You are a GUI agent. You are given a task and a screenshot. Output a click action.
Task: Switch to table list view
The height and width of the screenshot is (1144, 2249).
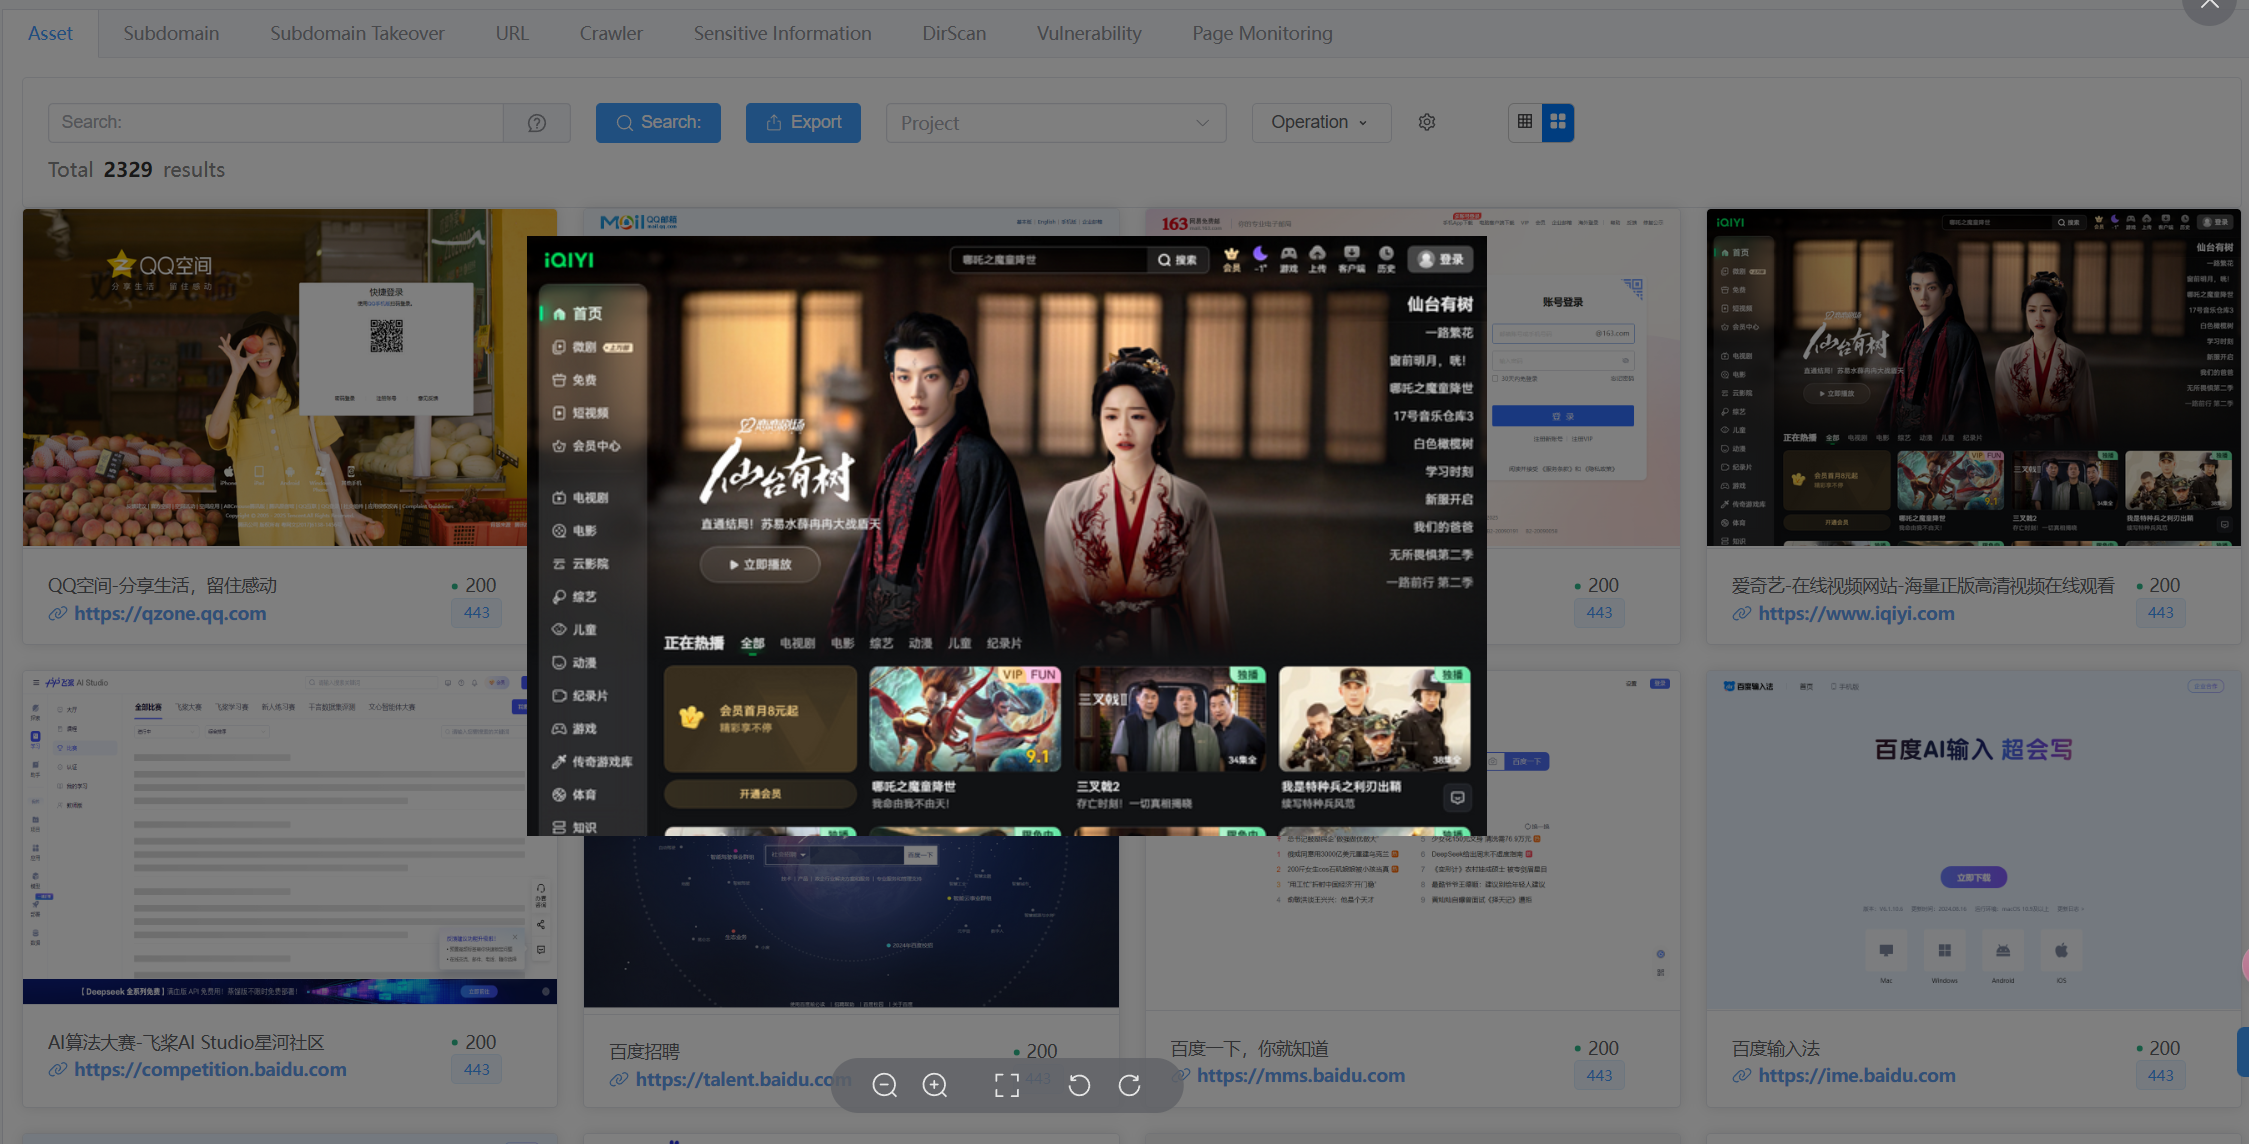[1525, 122]
